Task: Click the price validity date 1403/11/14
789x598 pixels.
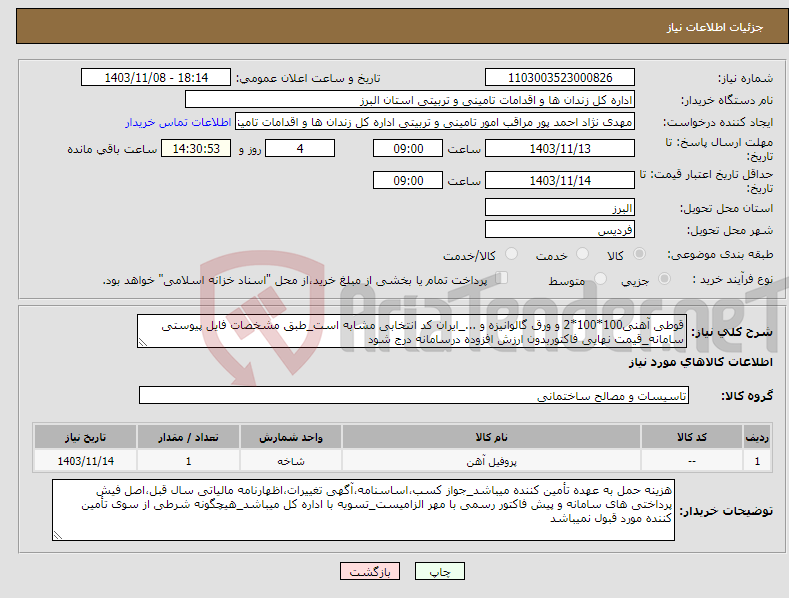Action: coord(560,180)
